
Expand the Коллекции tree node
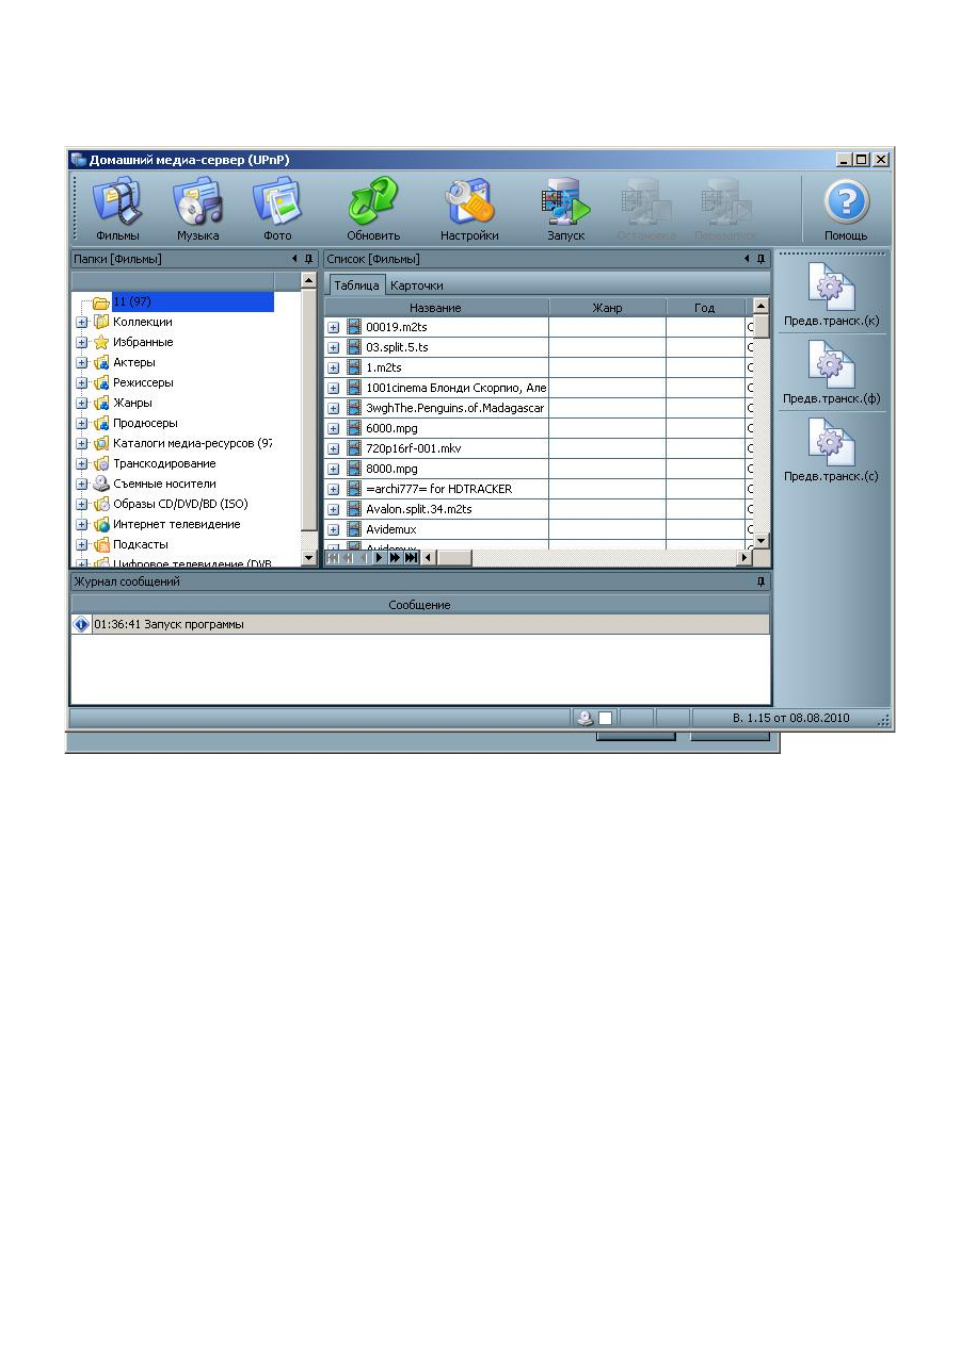(x=82, y=322)
